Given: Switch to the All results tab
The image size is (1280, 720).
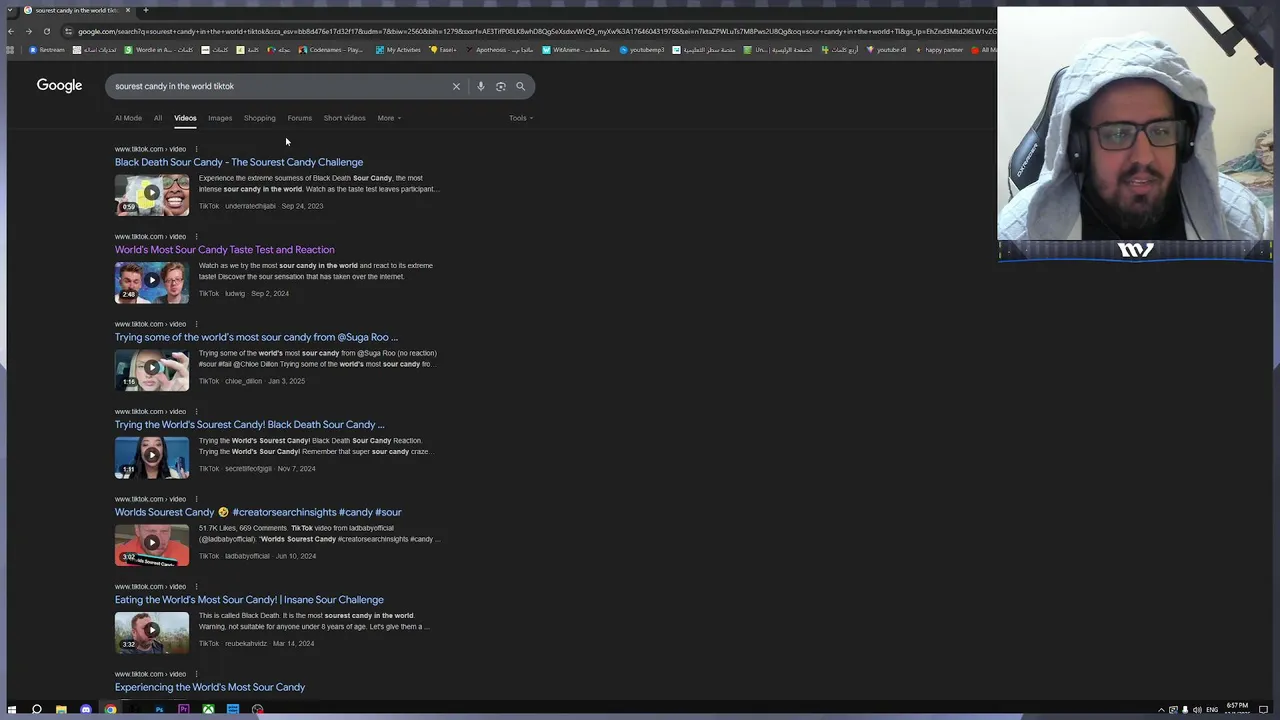Looking at the screenshot, I should (x=158, y=118).
